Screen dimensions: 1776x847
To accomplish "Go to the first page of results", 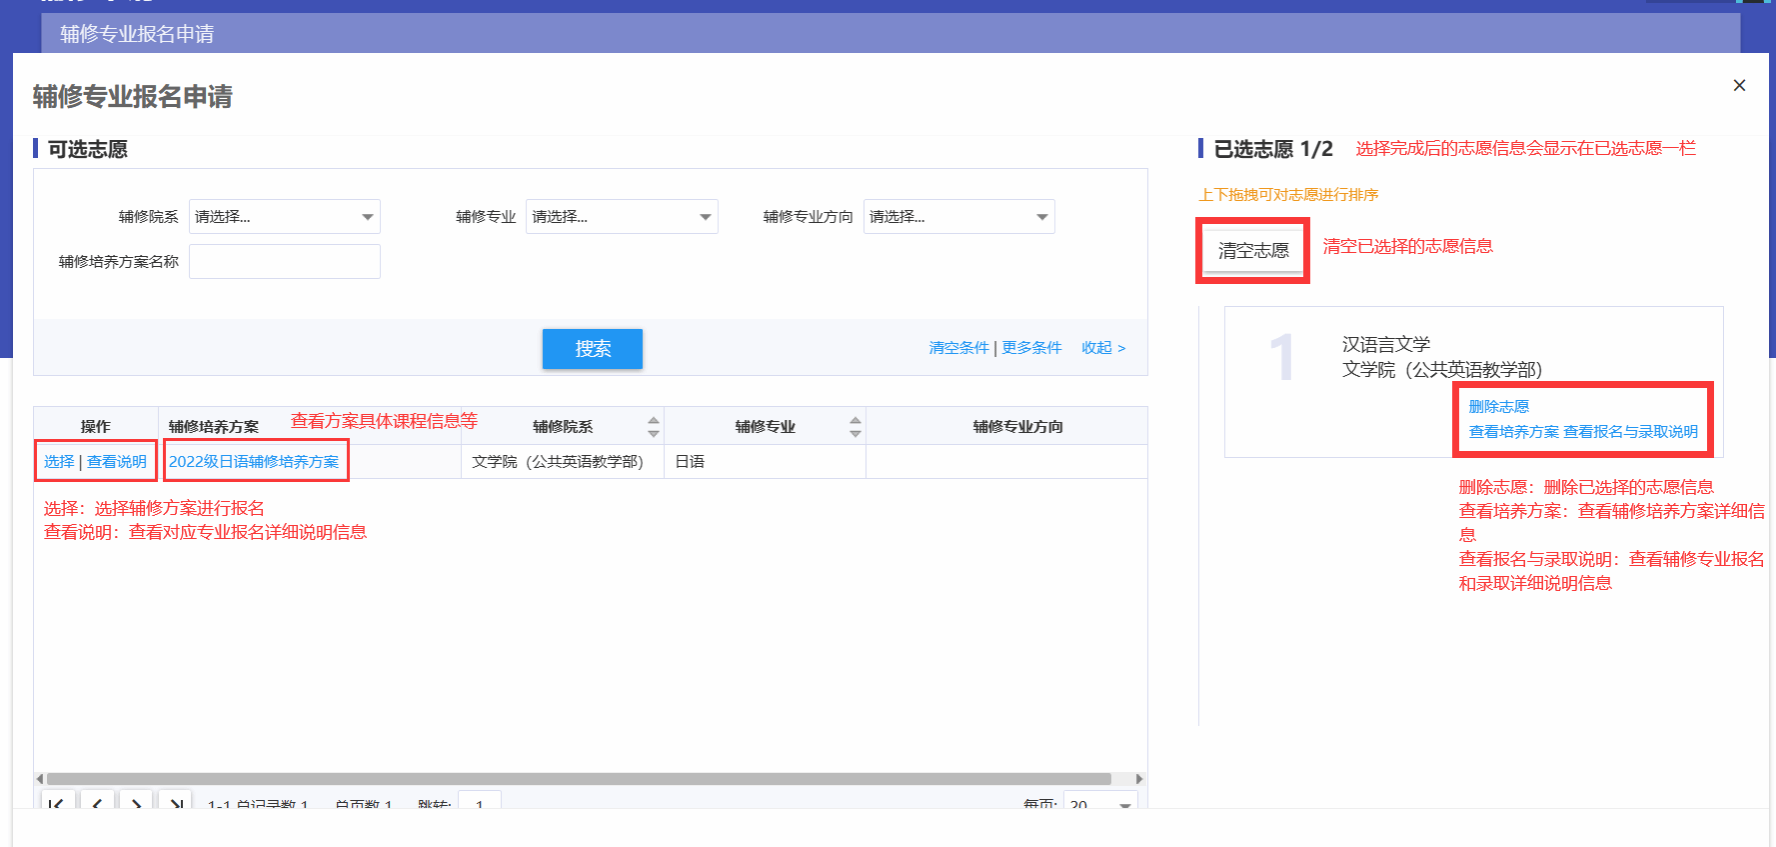I will (56, 802).
